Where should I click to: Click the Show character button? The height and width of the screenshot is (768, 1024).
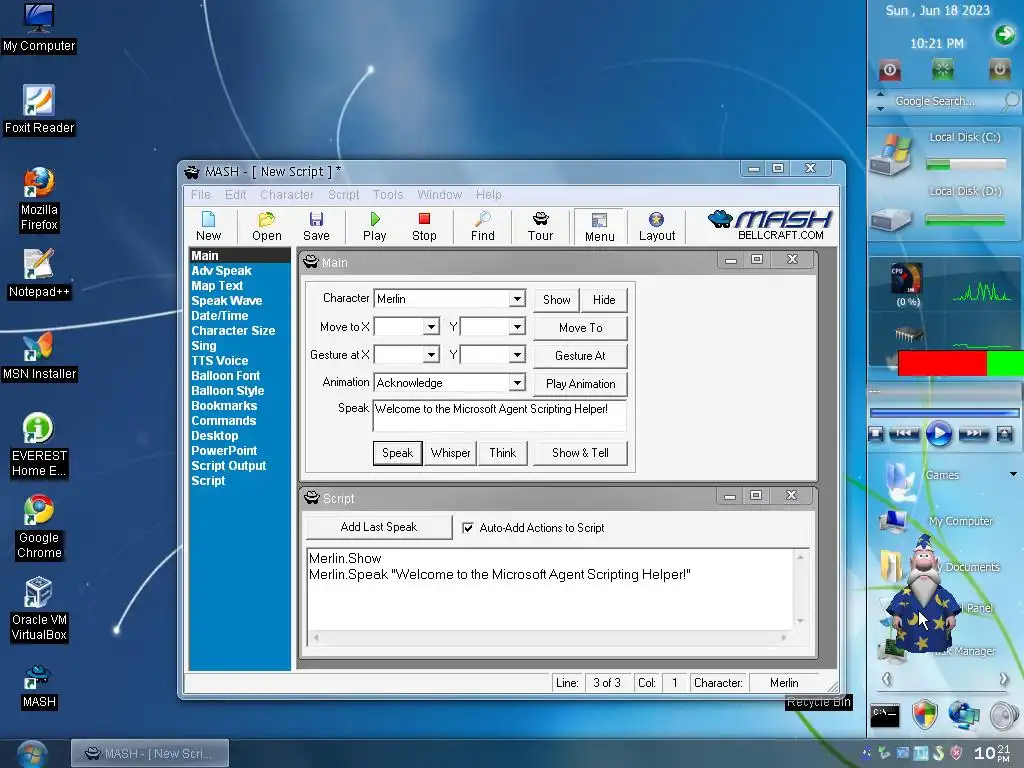tap(556, 300)
